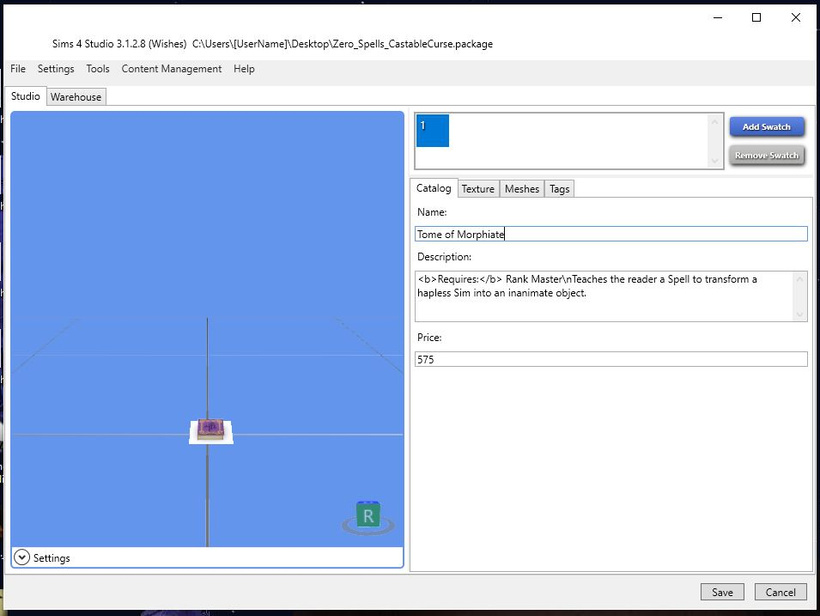Switch to the Texture tab
820x616 pixels.
click(x=478, y=189)
